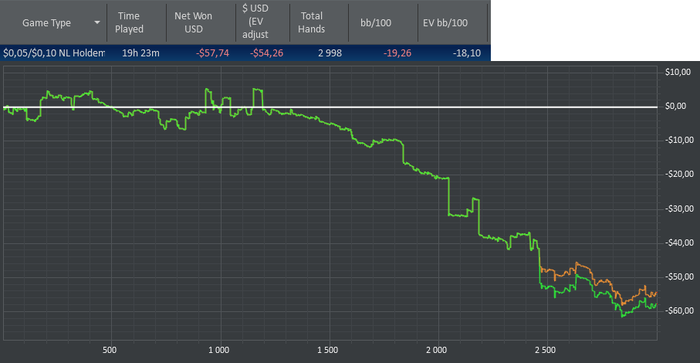
Task: Click the -18,10 EV bb/100 value
Action: (x=467, y=53)
